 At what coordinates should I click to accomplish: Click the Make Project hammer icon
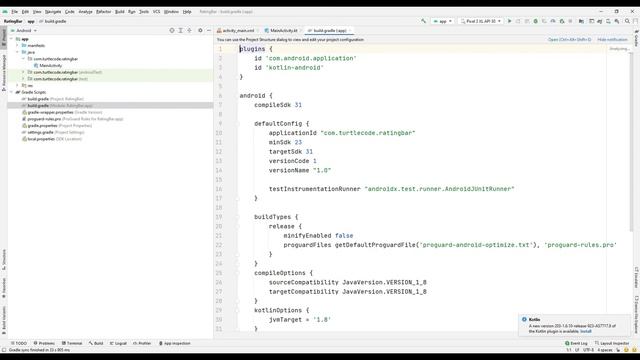tap(424, 21)
